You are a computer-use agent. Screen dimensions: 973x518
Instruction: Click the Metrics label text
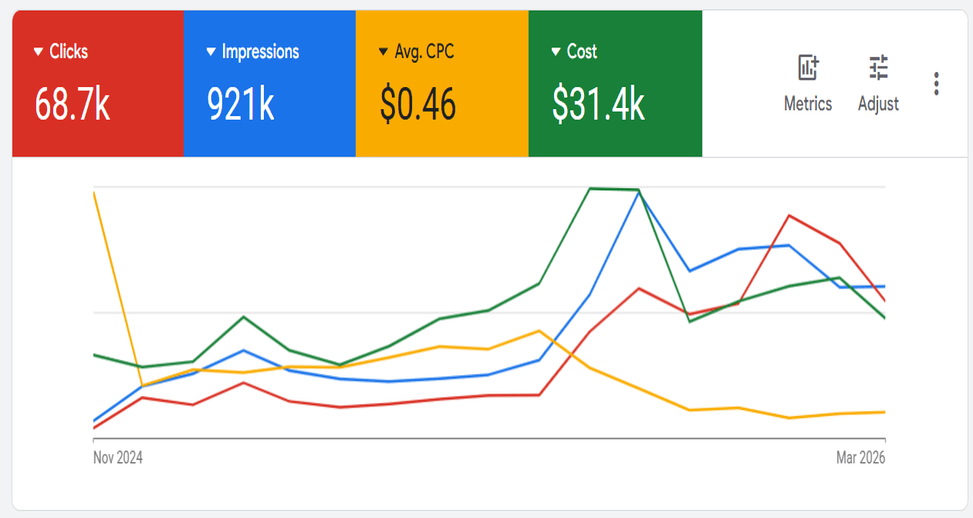tap(808, 104)
